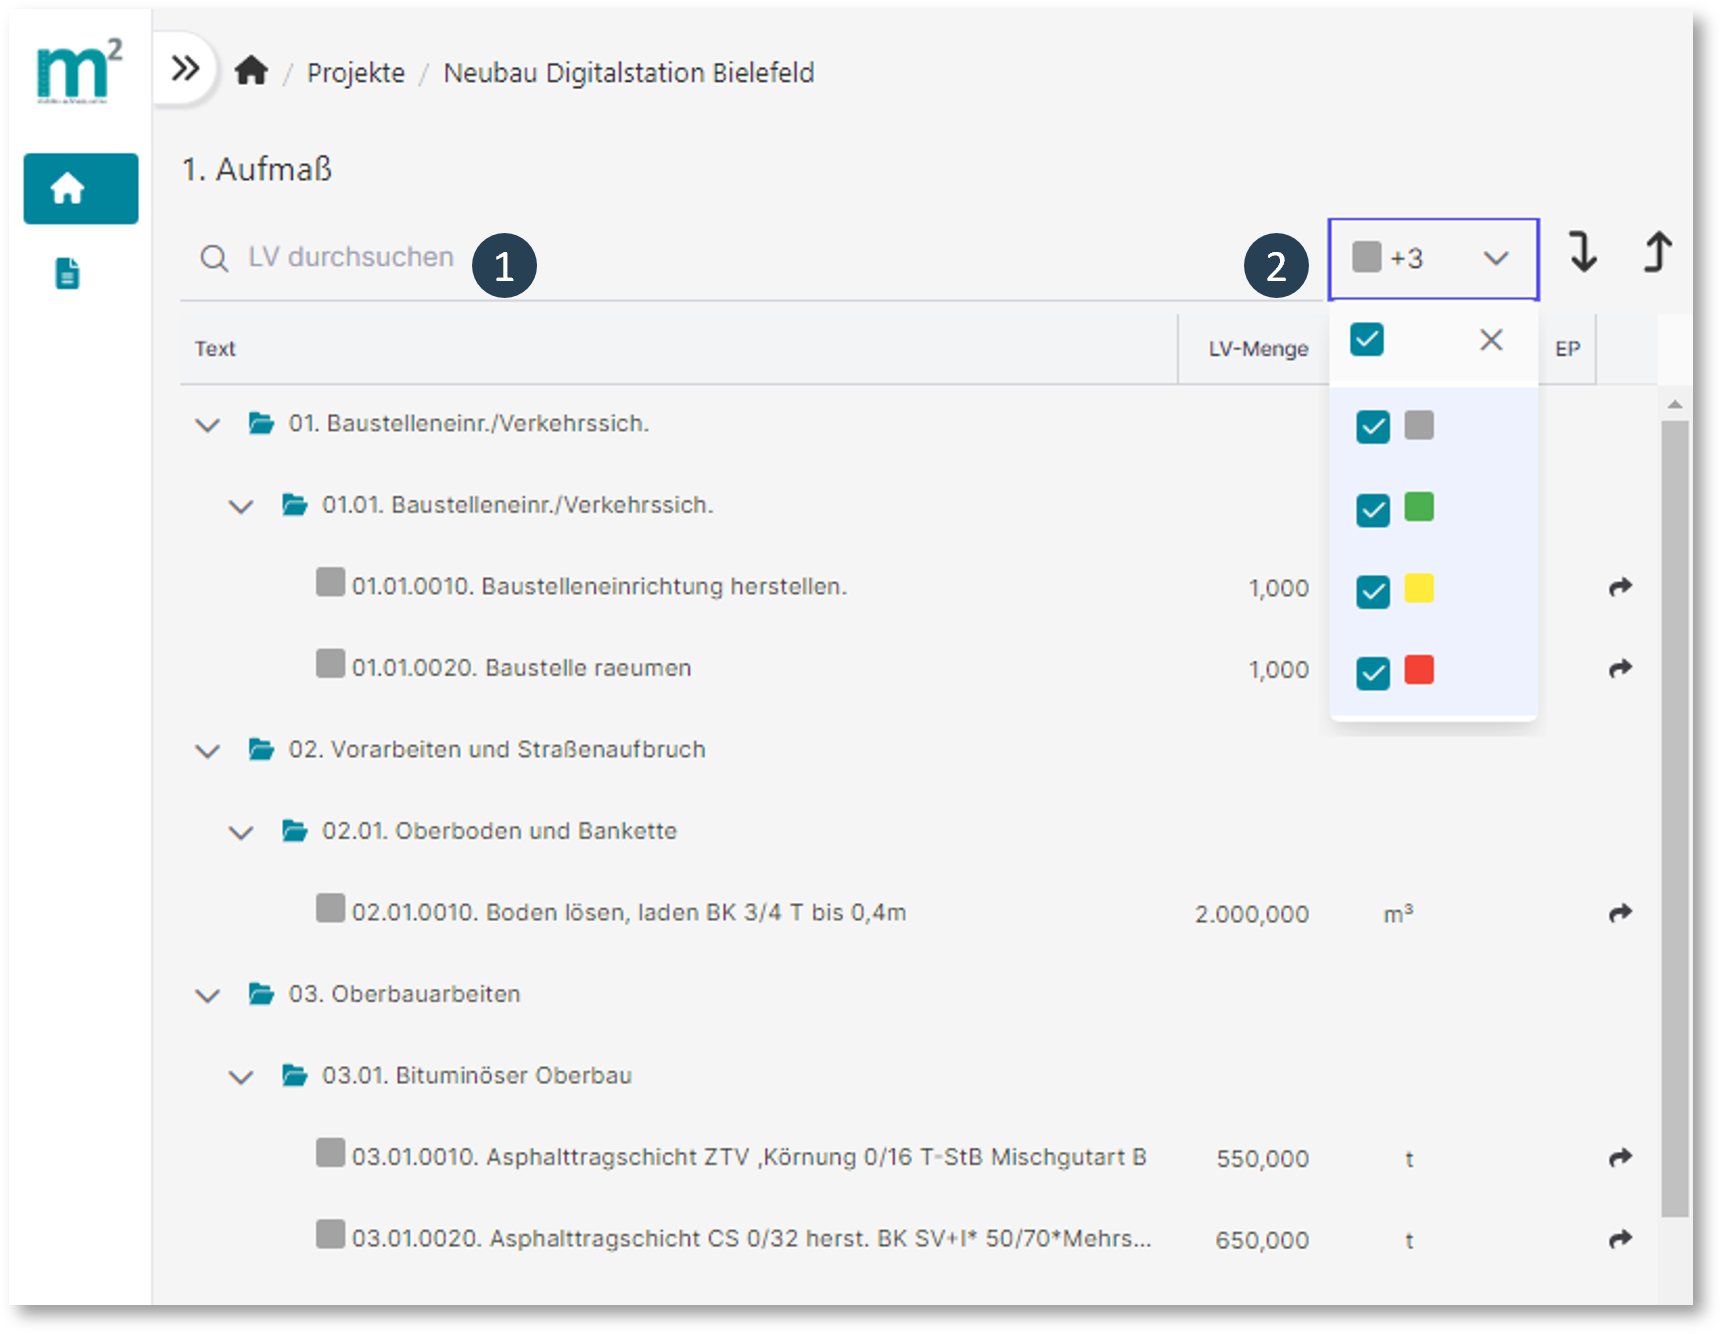Toggle the select-all checkbox in filter dropdown
The image size is (1722, 1334).
tap(1367, 340)
